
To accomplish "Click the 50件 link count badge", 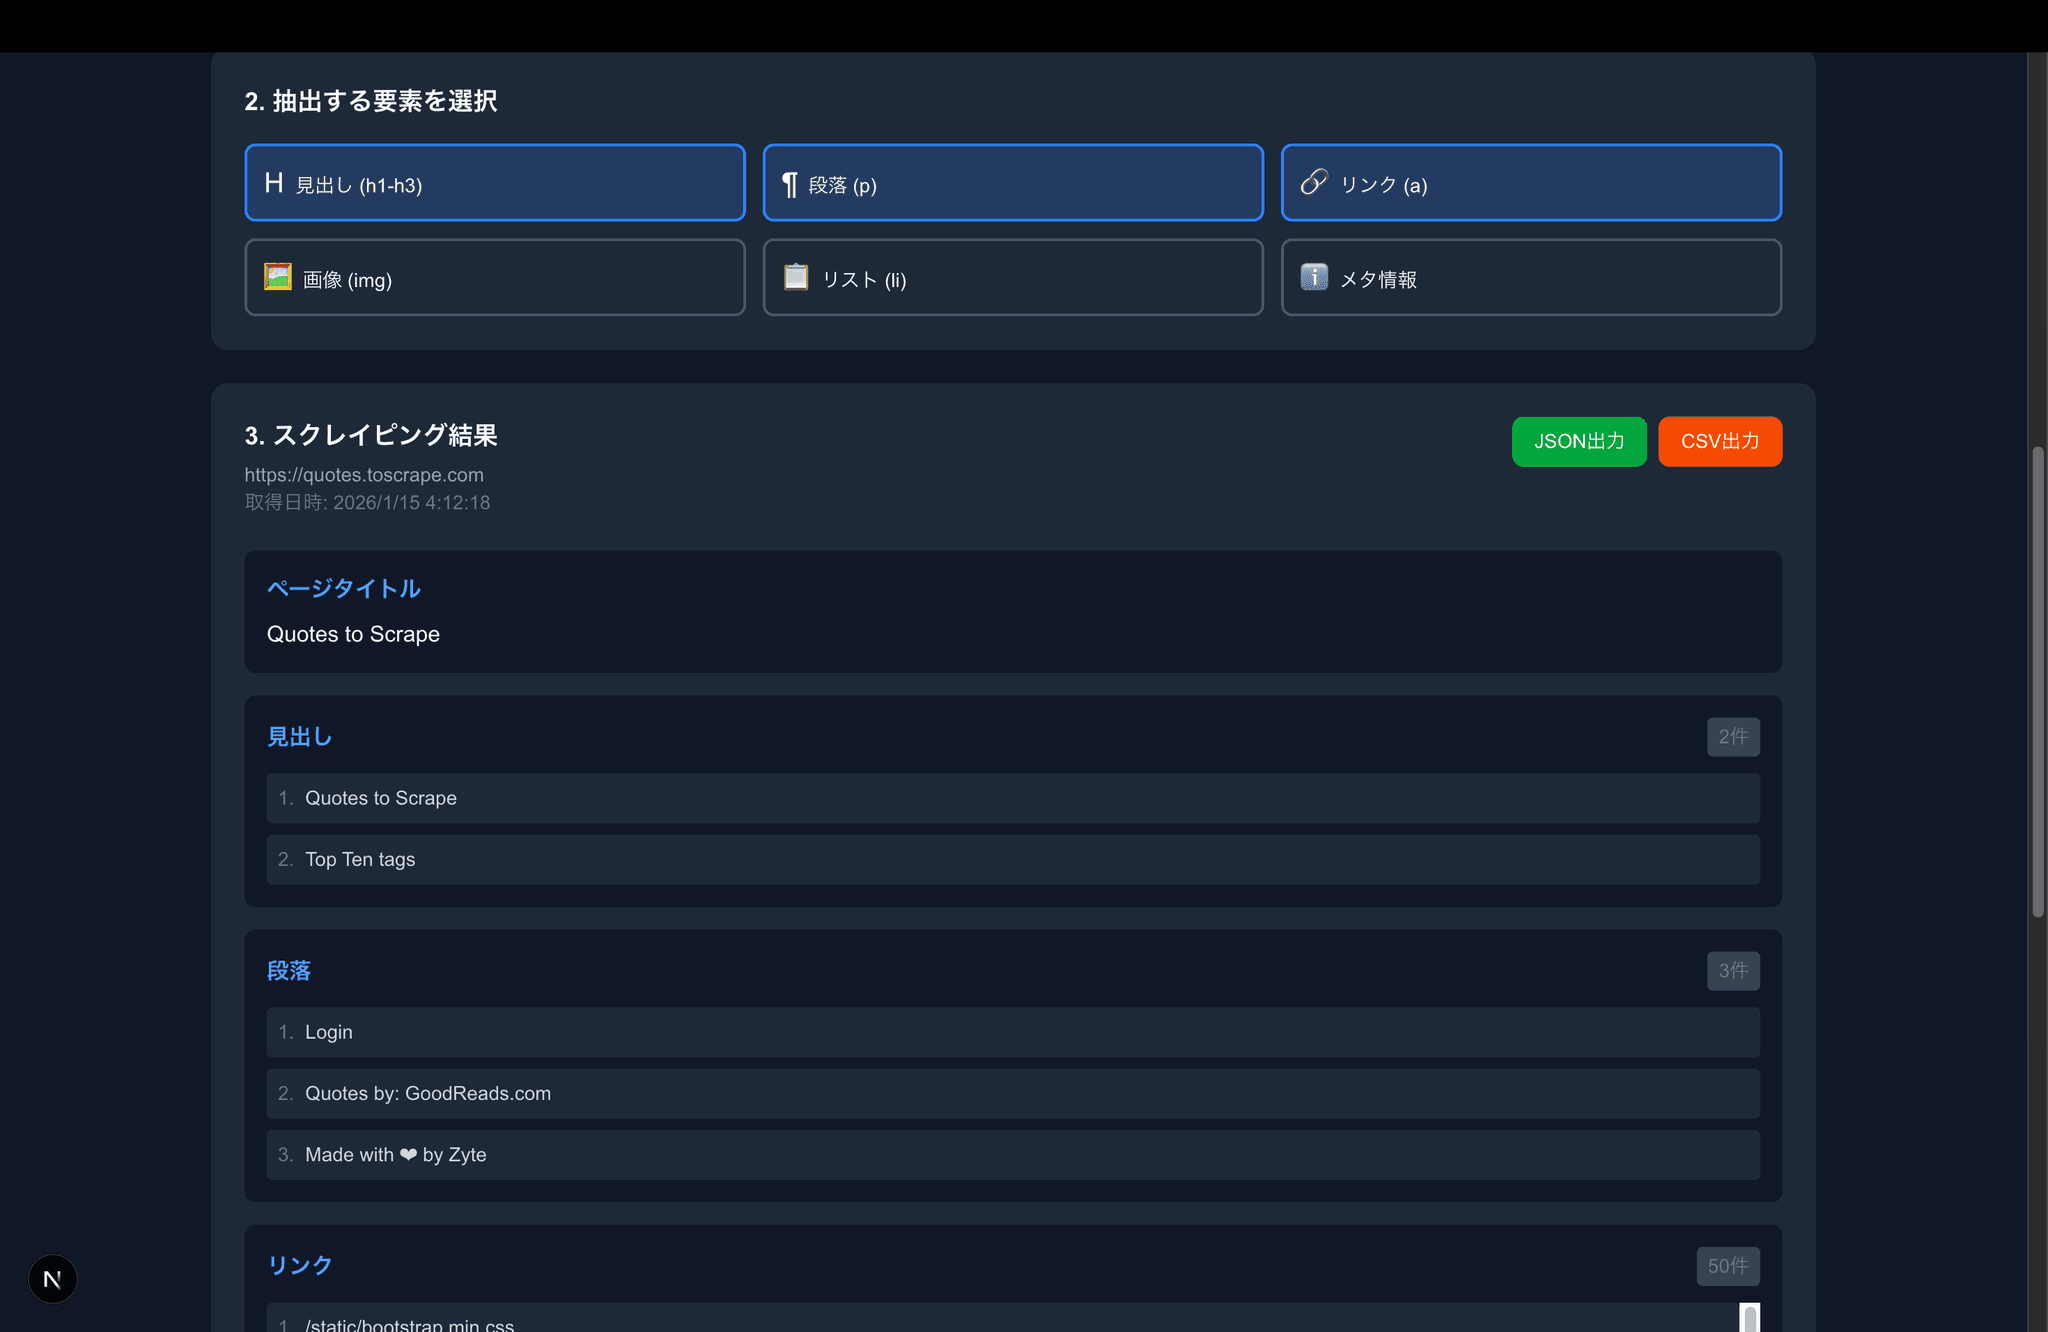I will tap(1728, 1266).
